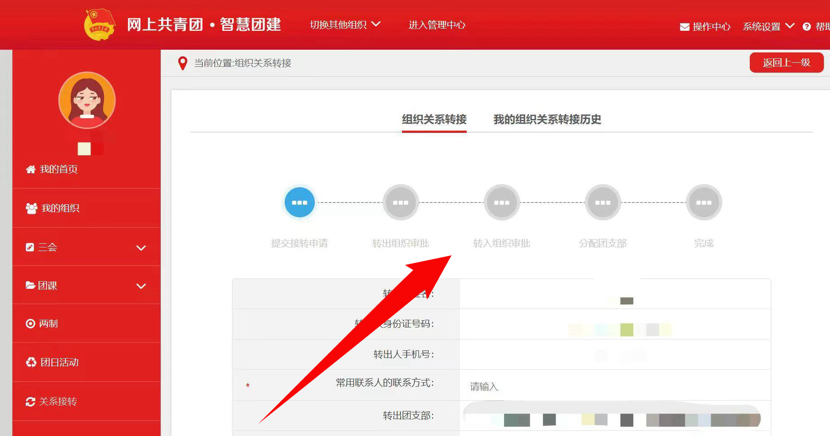Click the group icon beside 我的组织
The width and height of the screenshot is (830, 436).
pyautogui.click(x=31, y=209)
